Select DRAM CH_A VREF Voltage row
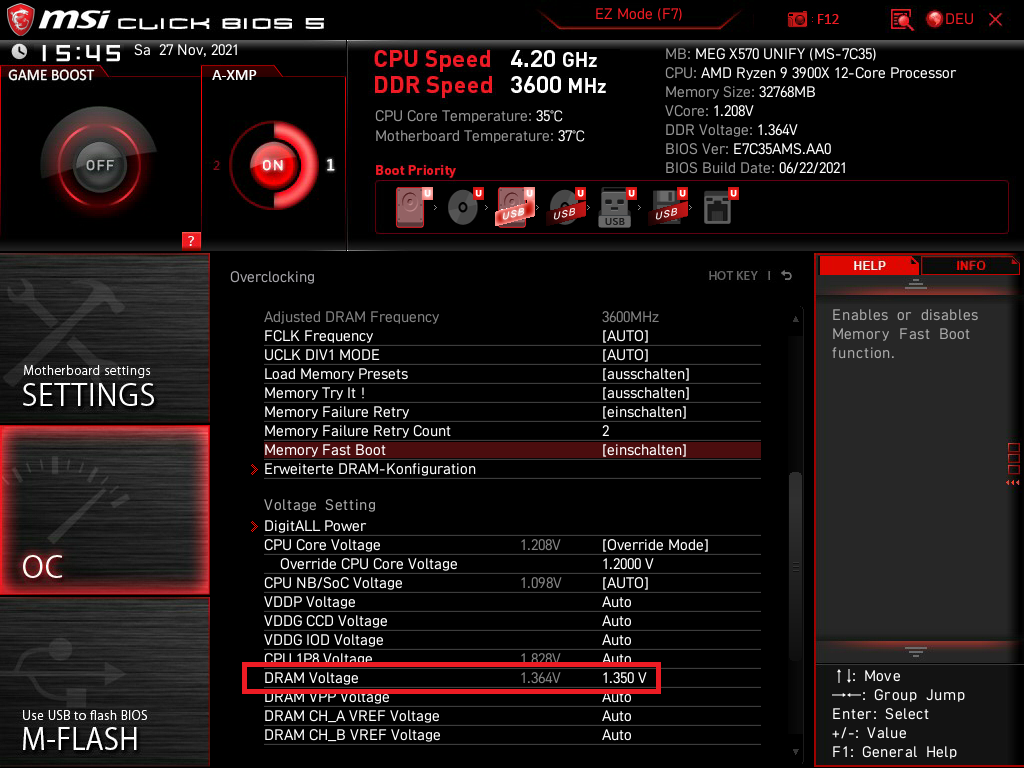Screen dimensions: 1024x768 click(x=512, y=716)
